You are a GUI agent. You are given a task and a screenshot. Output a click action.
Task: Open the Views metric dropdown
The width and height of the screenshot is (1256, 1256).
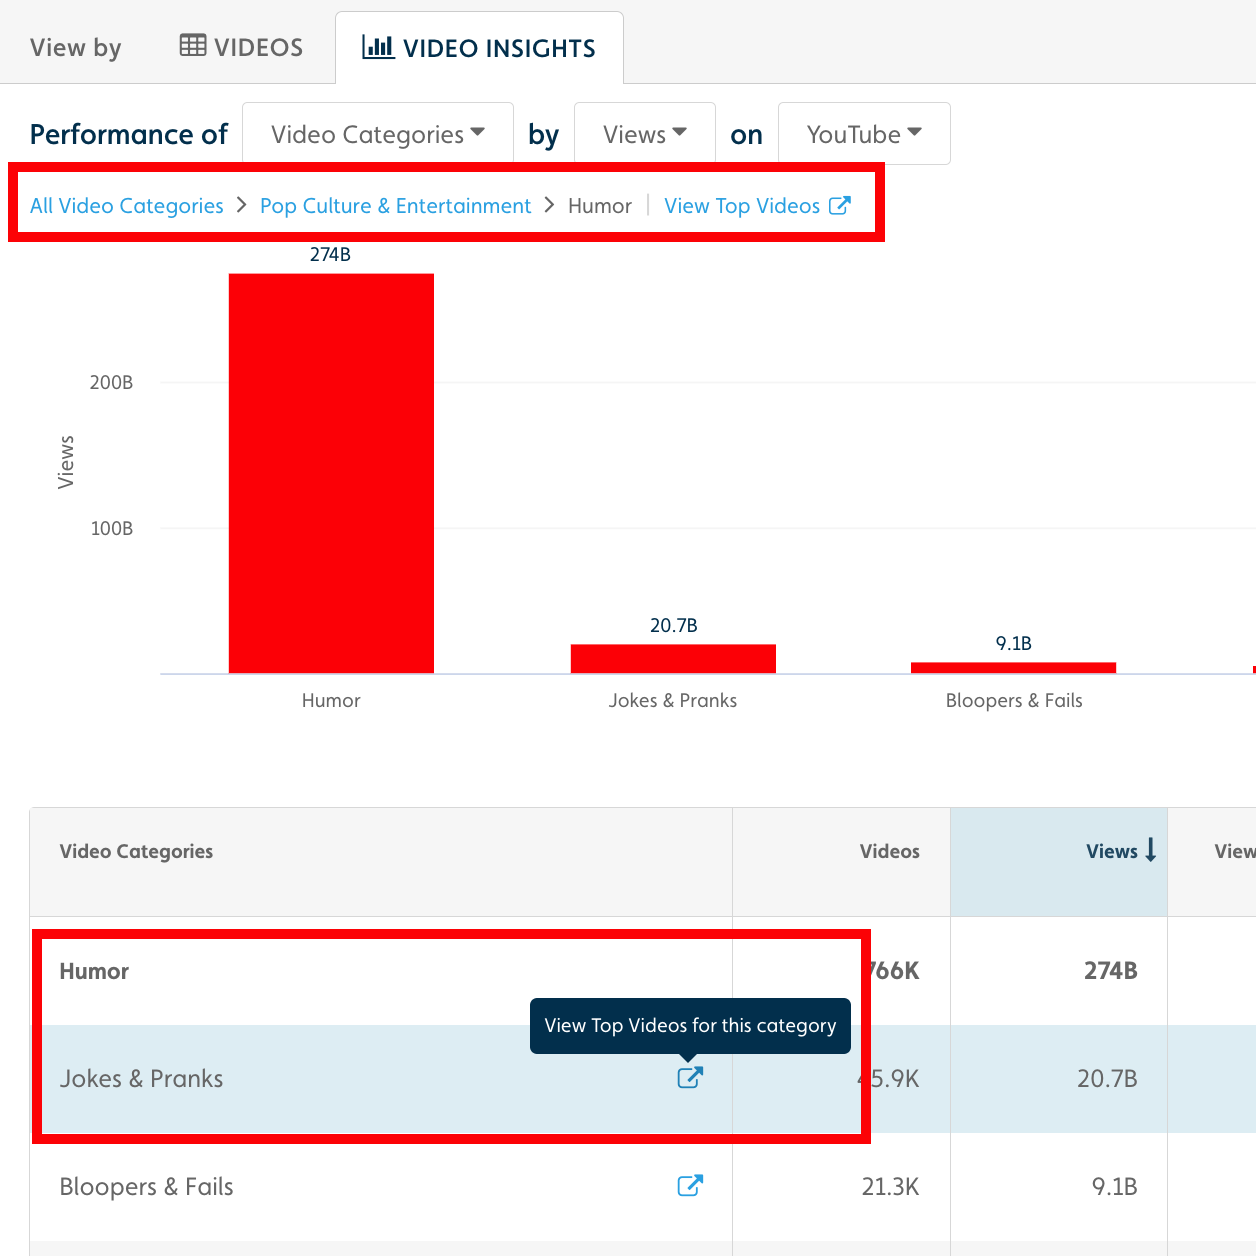(x=644, y=134)
